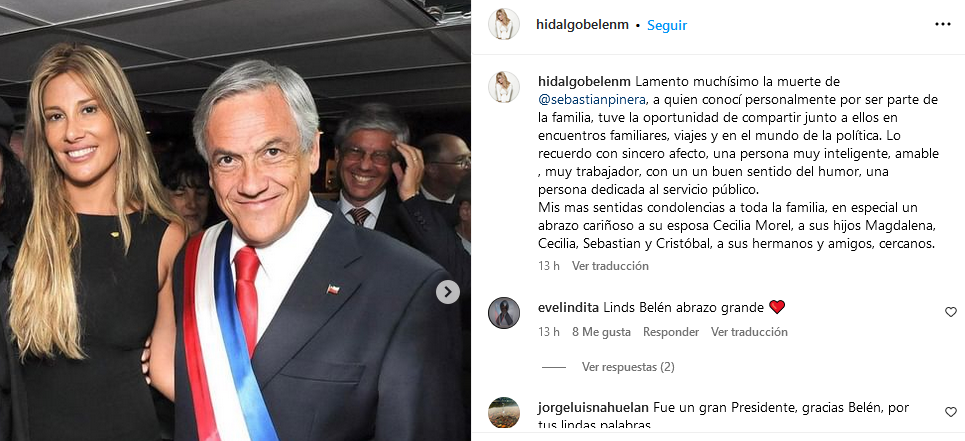The image size is (965, 441).
Task: Open the @sebastianpinera mention link
Action: [591, 100]
